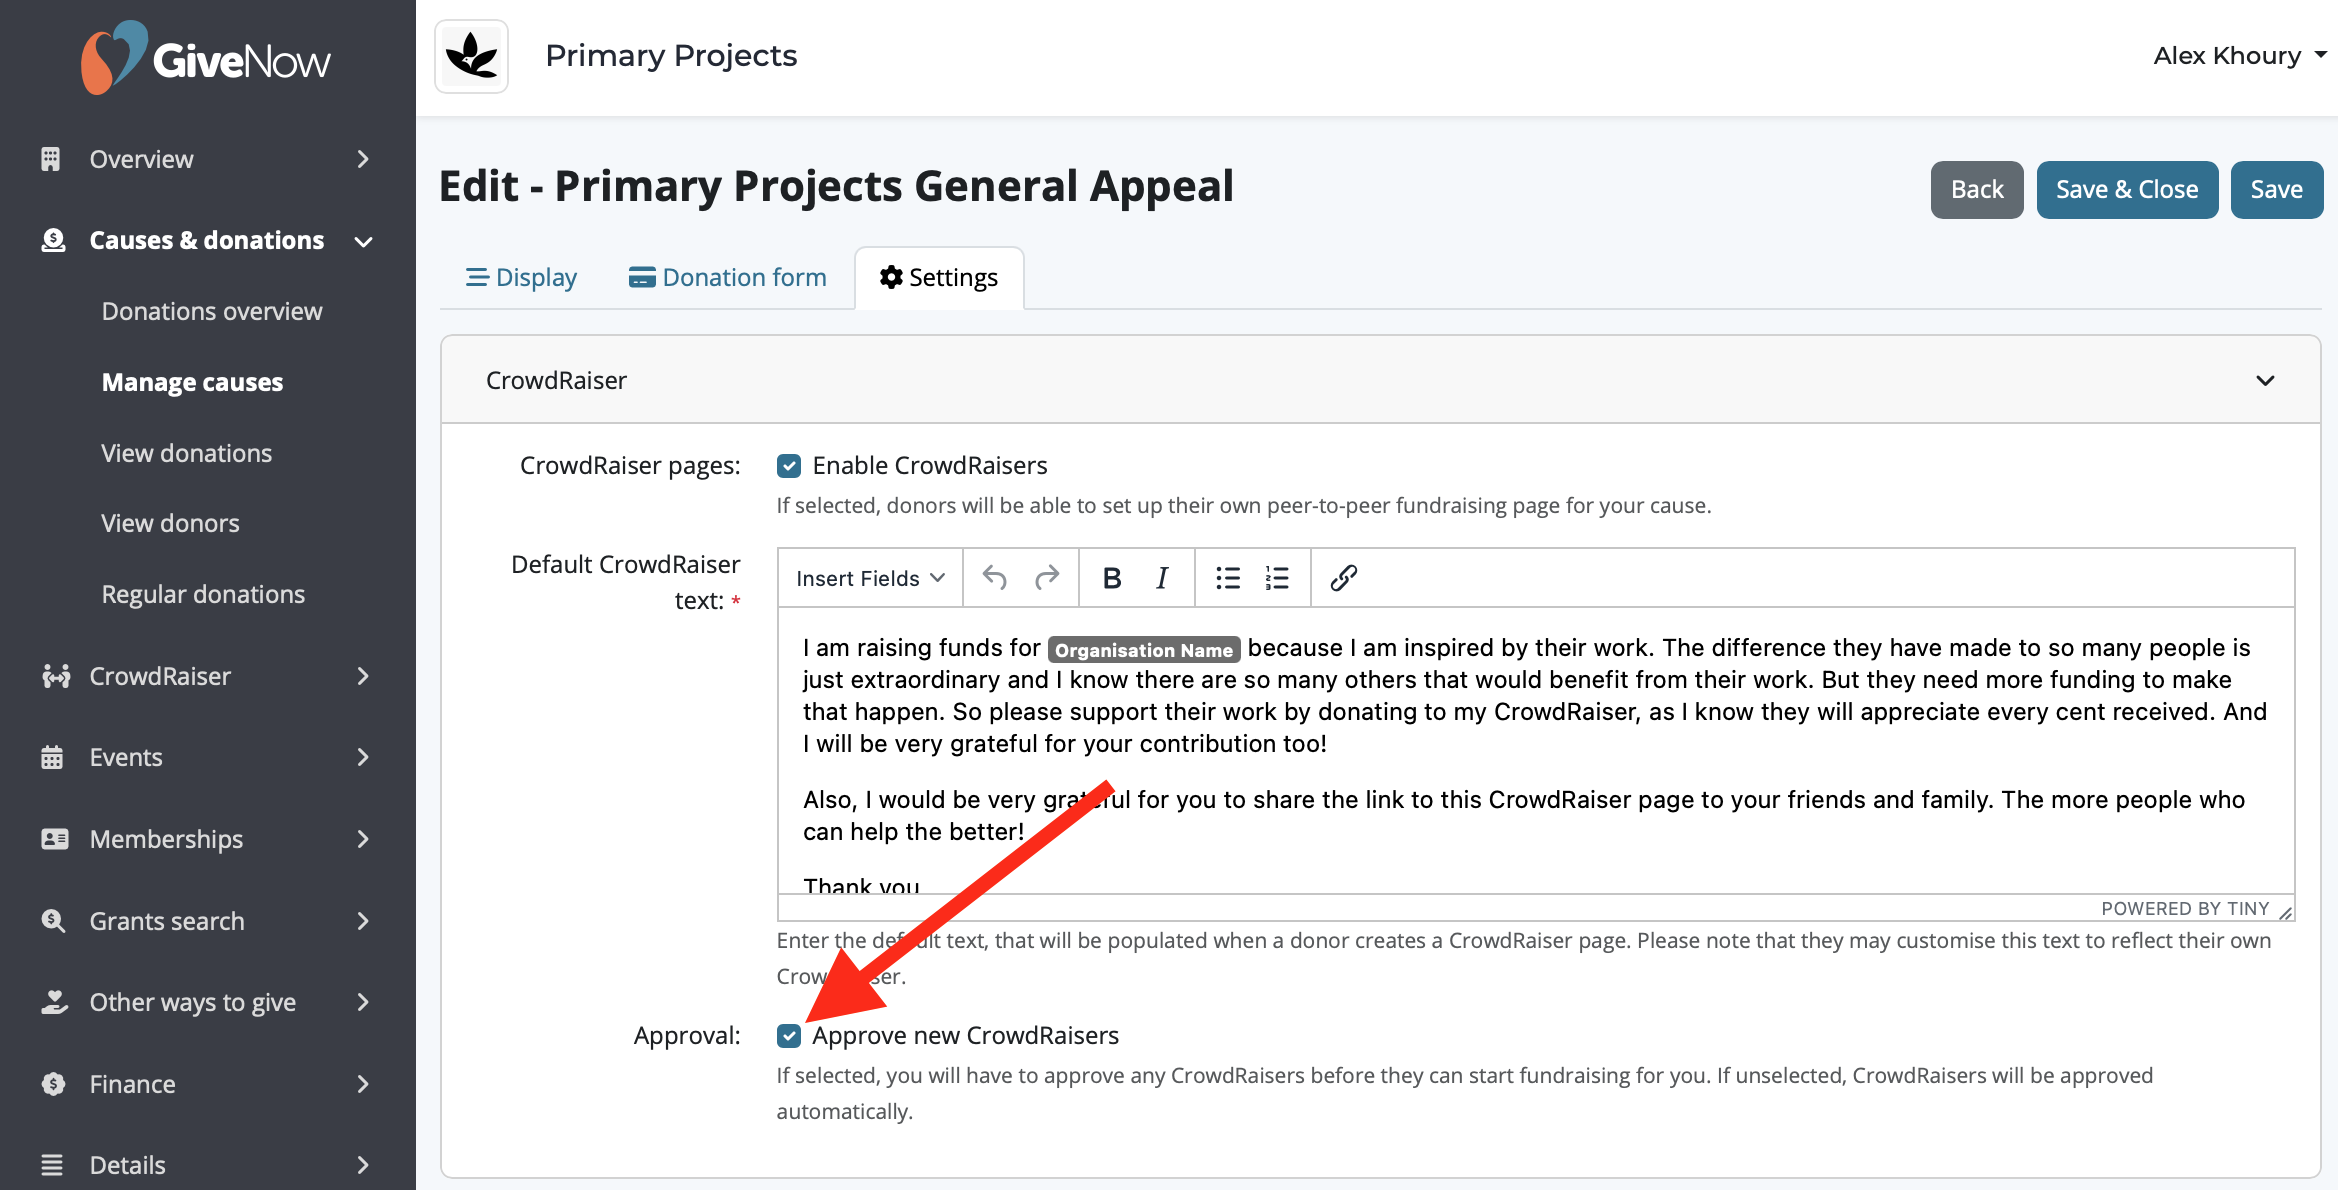Switch to the Donation form tab
The height and width of the screenshot is (1190, 2338).
[x=727, y=278]
